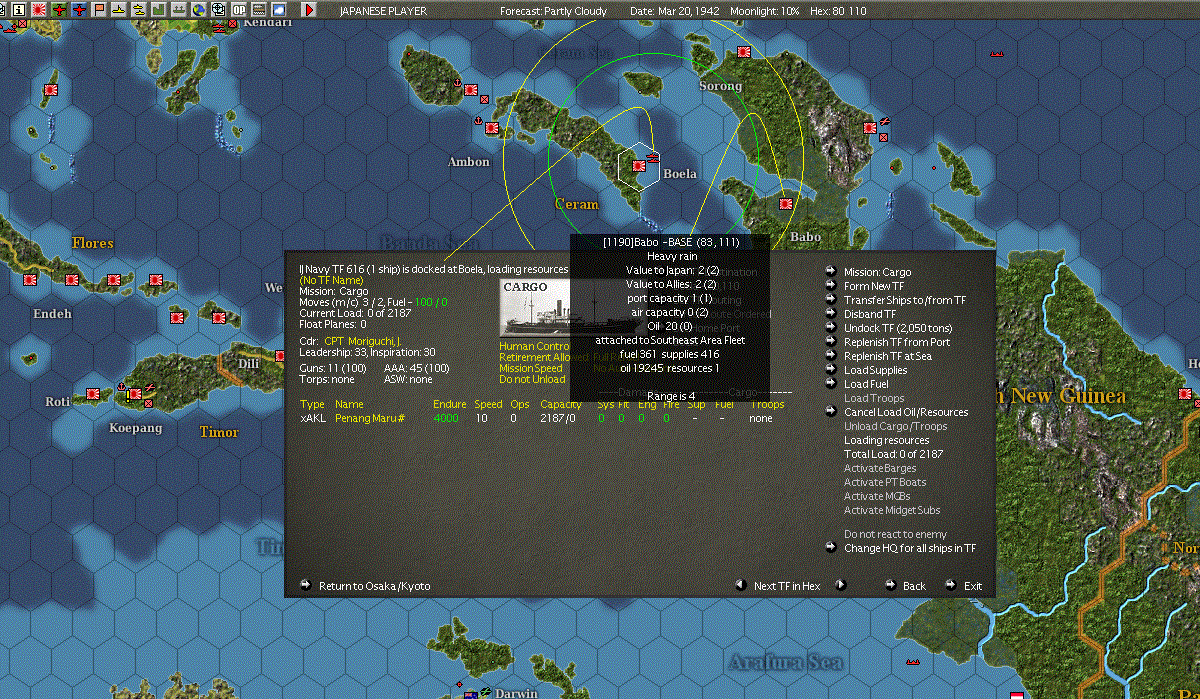Select Replenish TF from Port
The width and height of the screenshot is (1200, 699).
(897, 342)
